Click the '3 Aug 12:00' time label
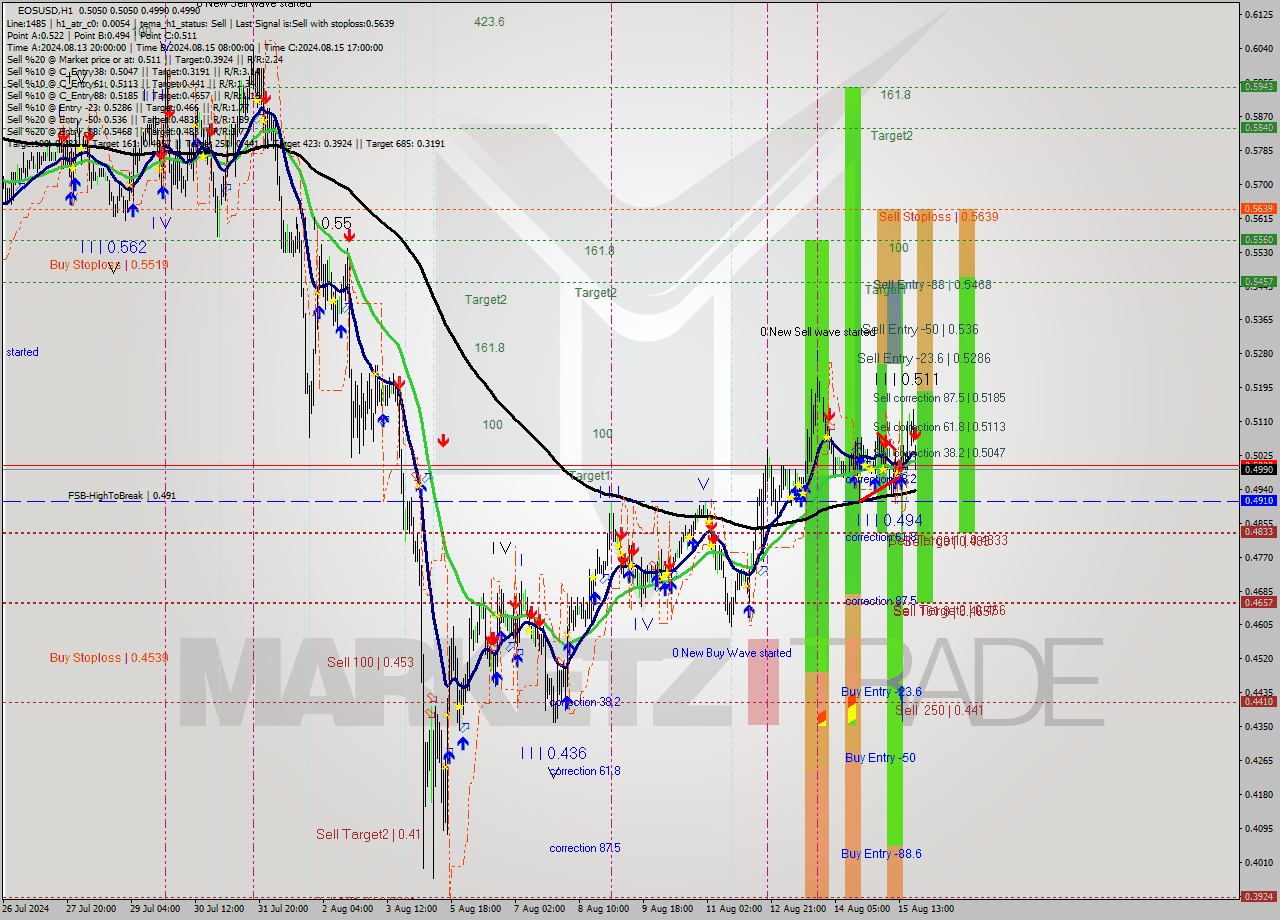Viewport: 1280px width, 920px height. (410, 909)
